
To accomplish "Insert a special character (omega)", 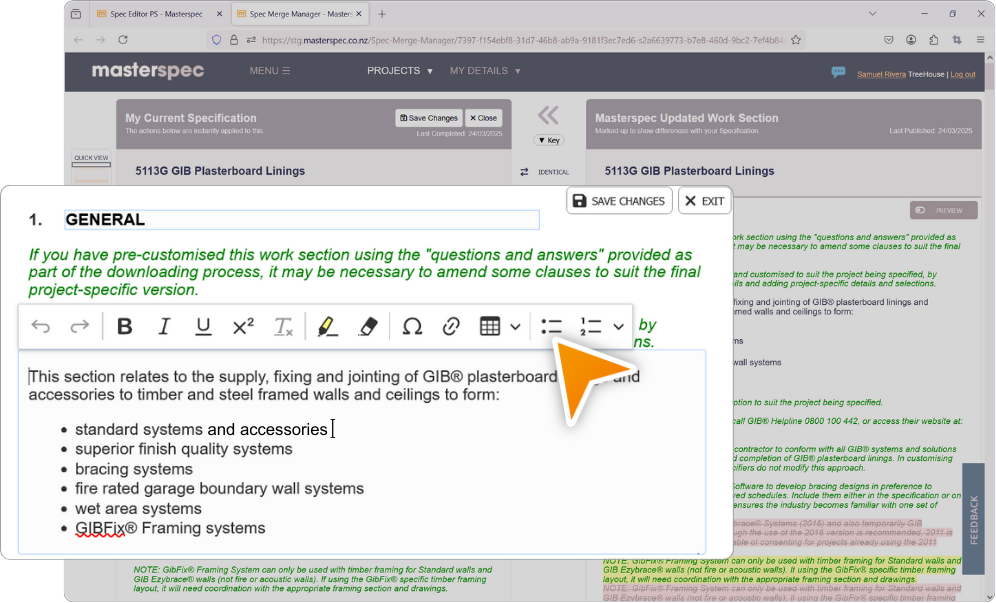I will click(412, 327).
